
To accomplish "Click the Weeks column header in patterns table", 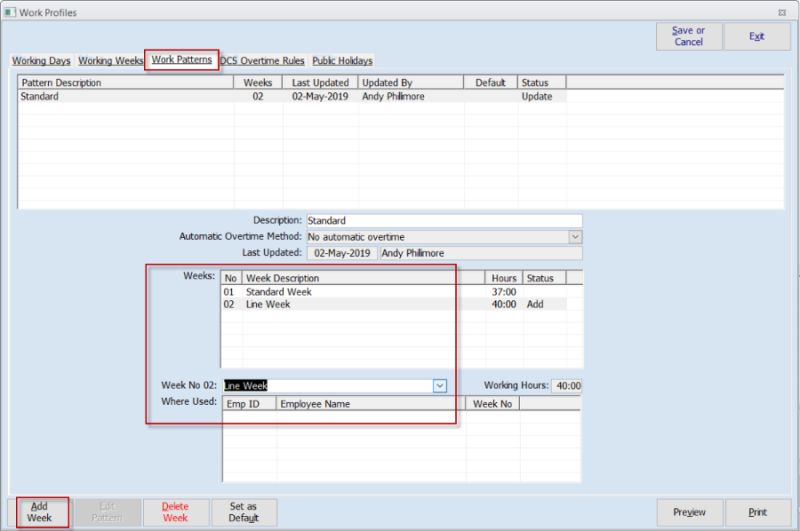I will click(258, 83).
